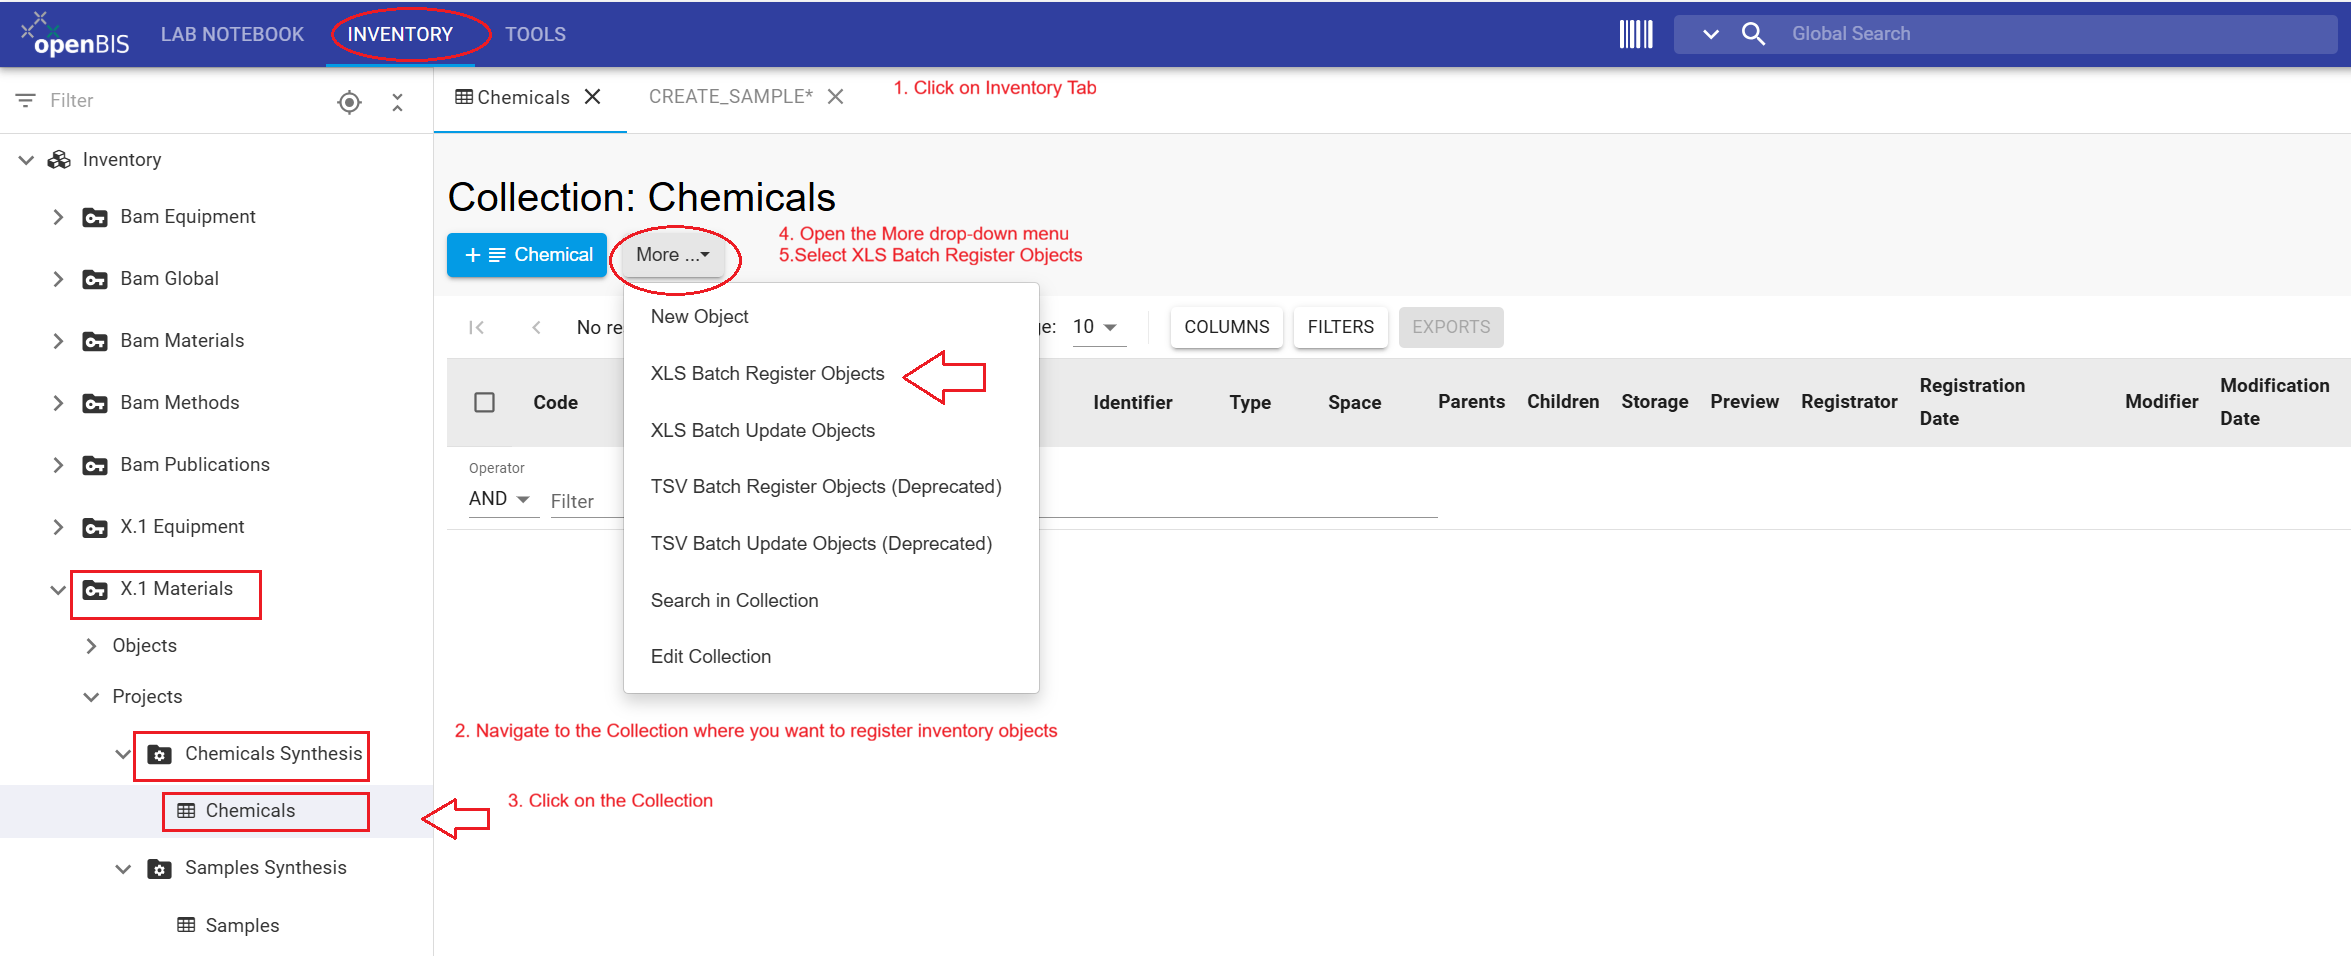Collapse the X.1 Materials folder
This screenshot has height=956, width=2351.
(58, 590)
